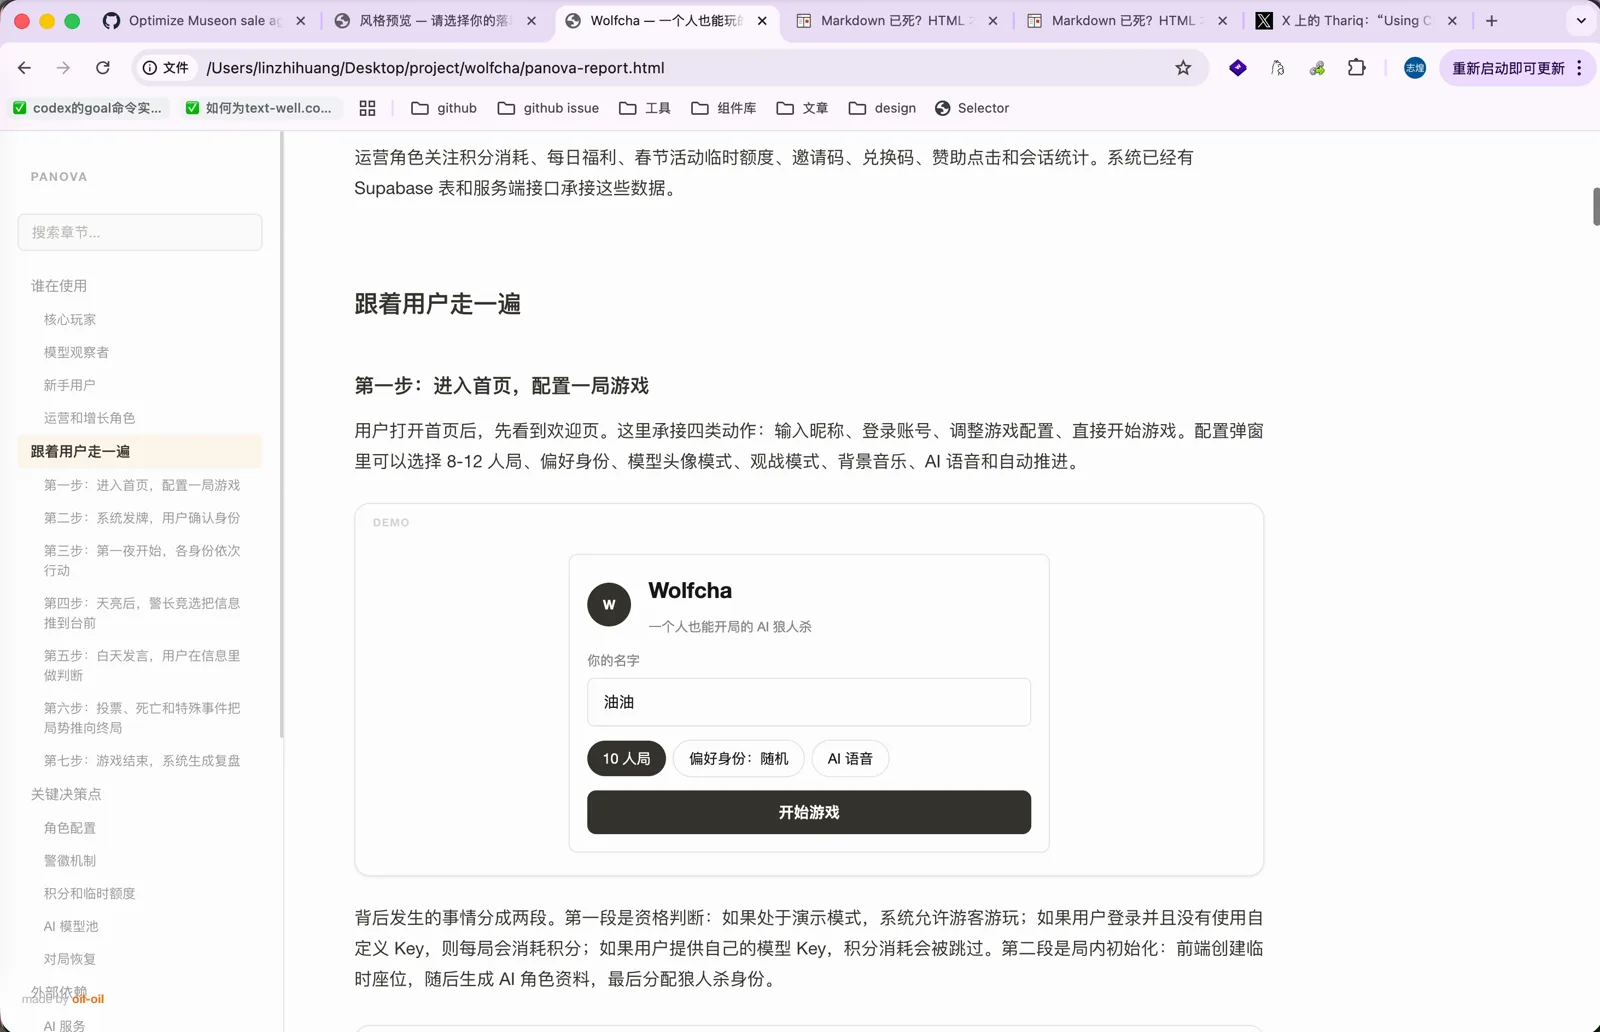1600x1032 pixels.
Task: Open codex的goal命令 bookmark
Action: coord(87,108)
